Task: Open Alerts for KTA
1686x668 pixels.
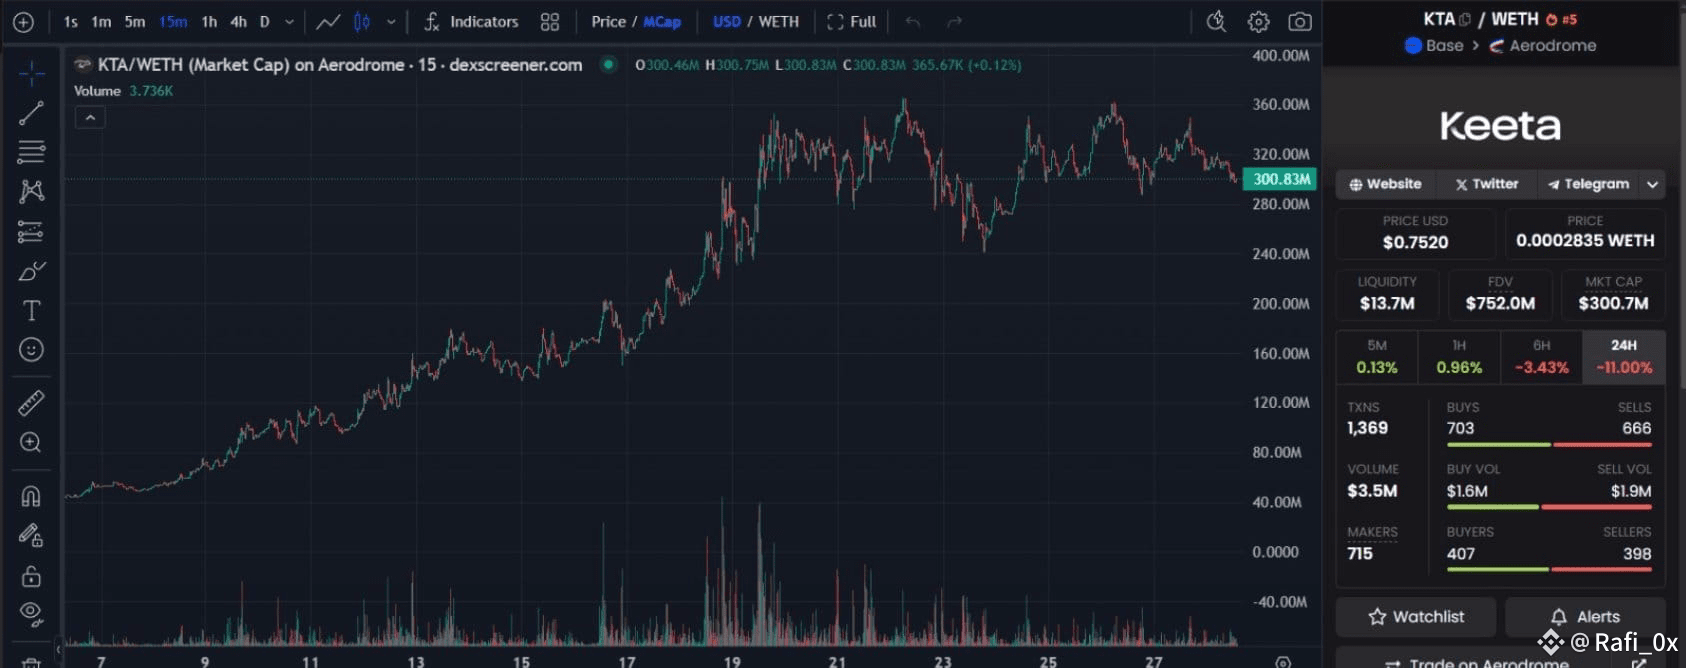Action: coord(1585,617)
